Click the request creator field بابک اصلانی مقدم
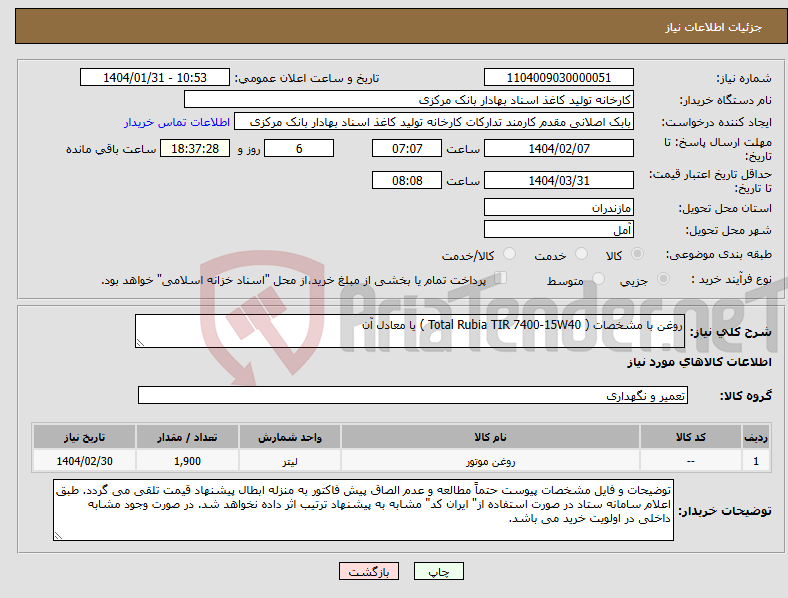This screenshot has width=788, height=598. coord(434,122)
